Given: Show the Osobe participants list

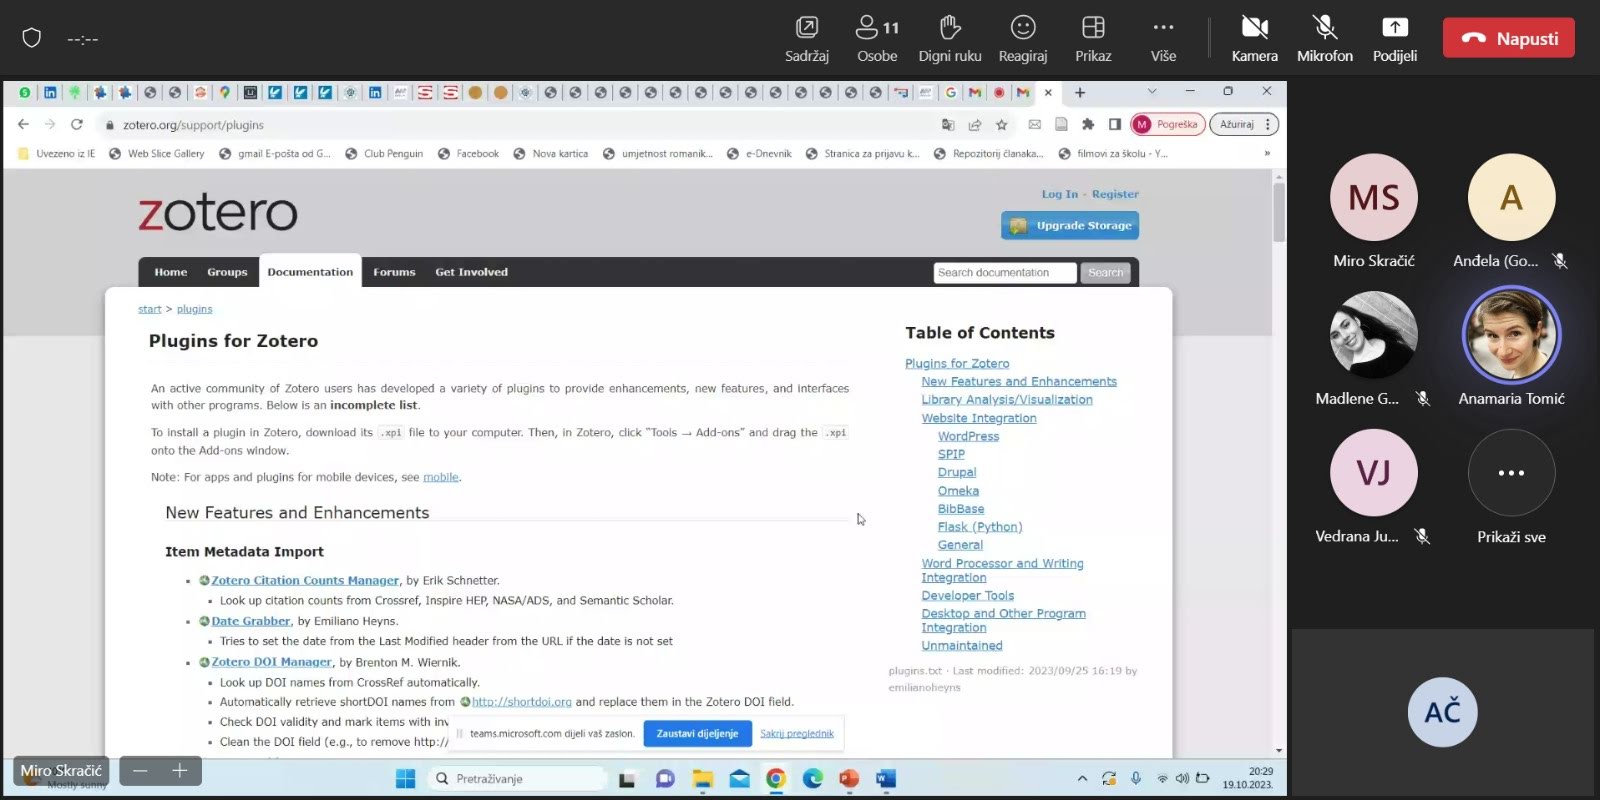Looking at the screenshot, I should click(877, 39).
